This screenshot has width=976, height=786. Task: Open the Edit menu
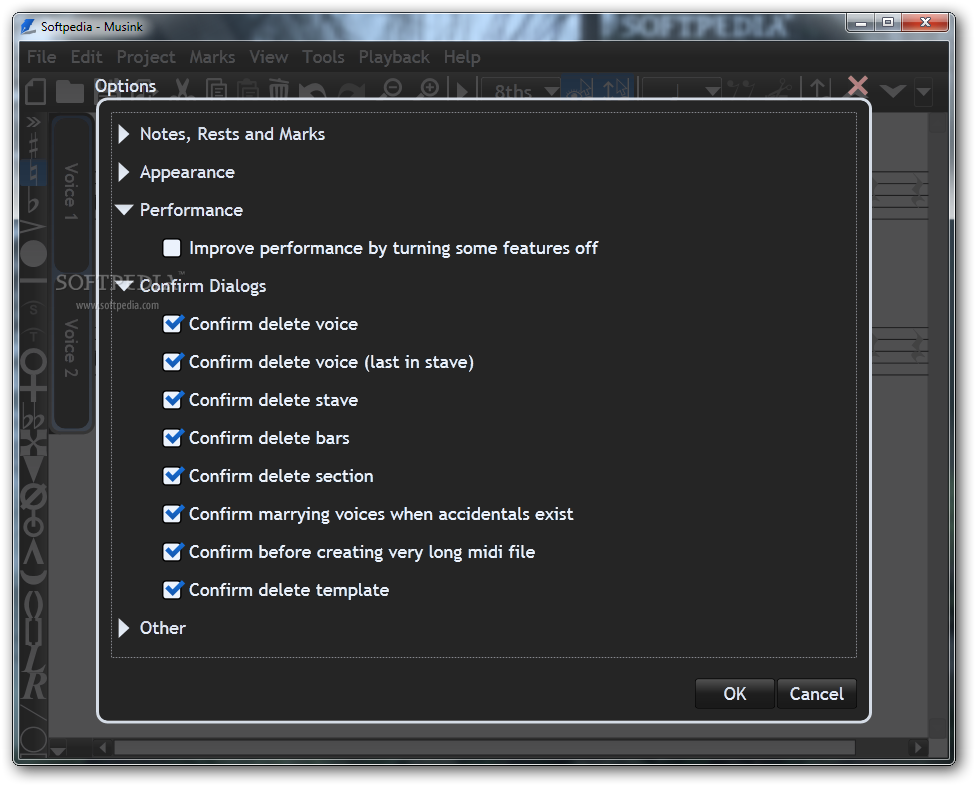pyautogui.click(x=87, y=57)
